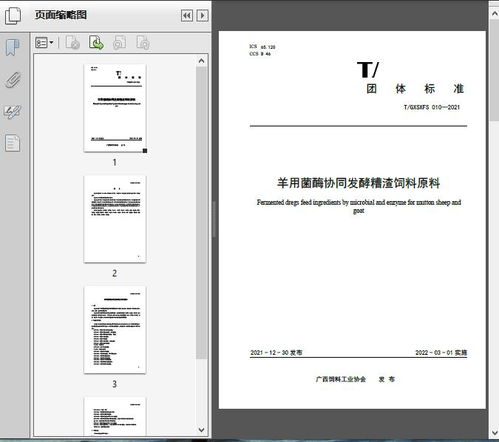Screen dimensions: 499x442
Task: Click the 页面缩略图 panel title
Action: point(61,15)
